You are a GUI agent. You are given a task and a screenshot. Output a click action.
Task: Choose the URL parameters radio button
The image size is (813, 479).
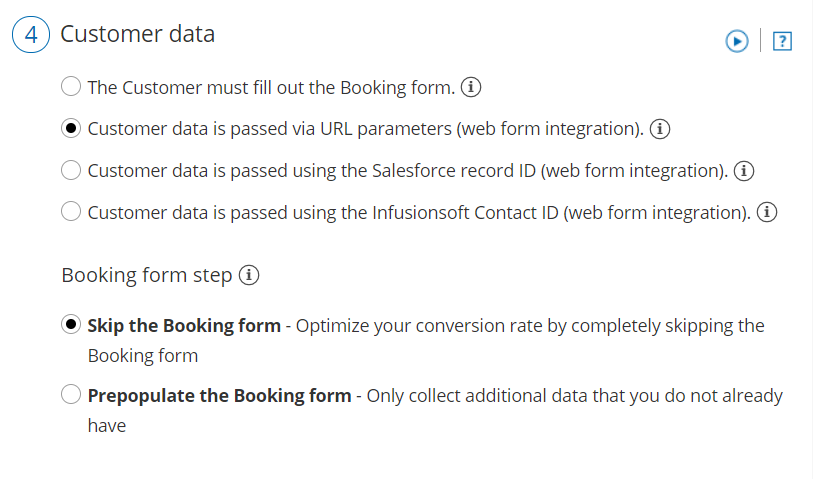pyautogui.click(x=71, y=129)
